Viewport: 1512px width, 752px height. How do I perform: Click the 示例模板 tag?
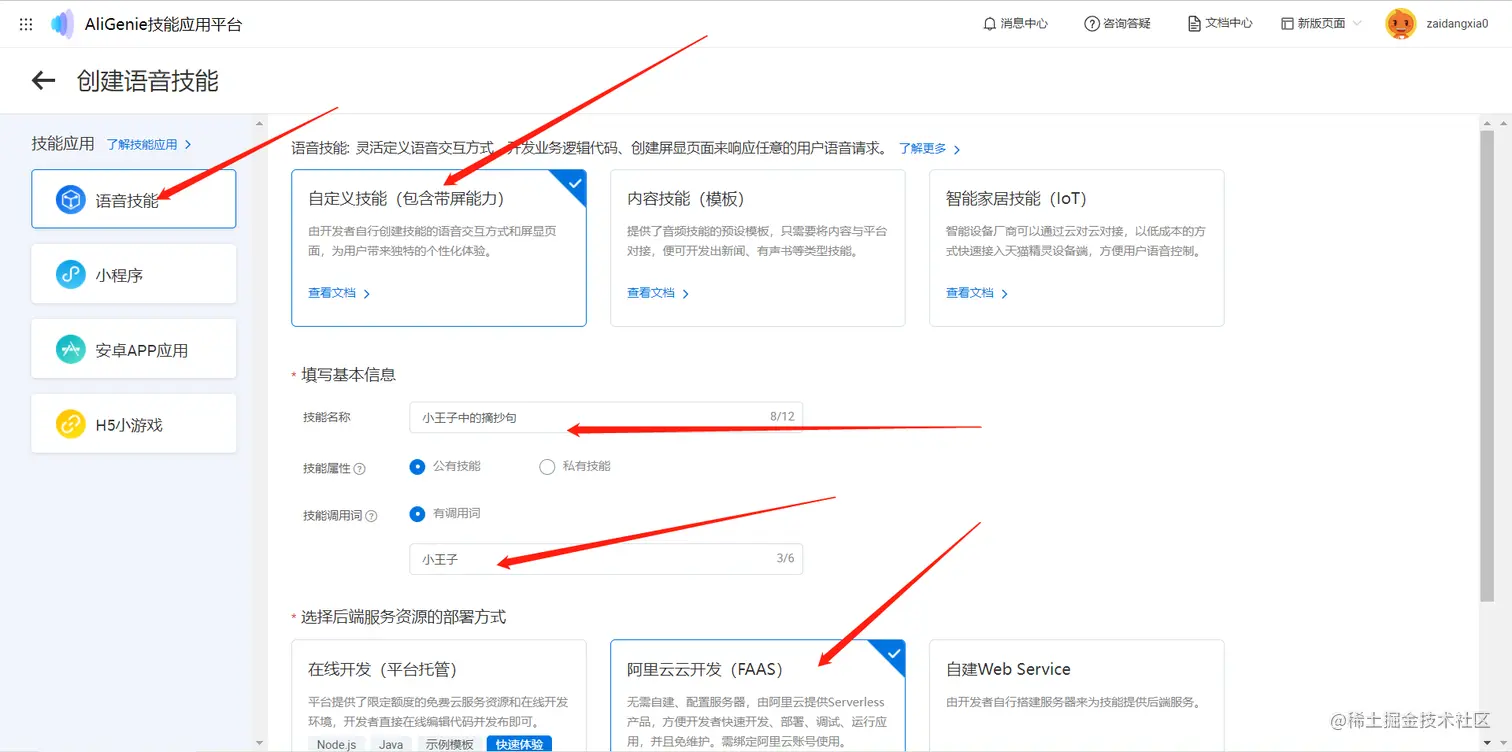click(450, 745)
